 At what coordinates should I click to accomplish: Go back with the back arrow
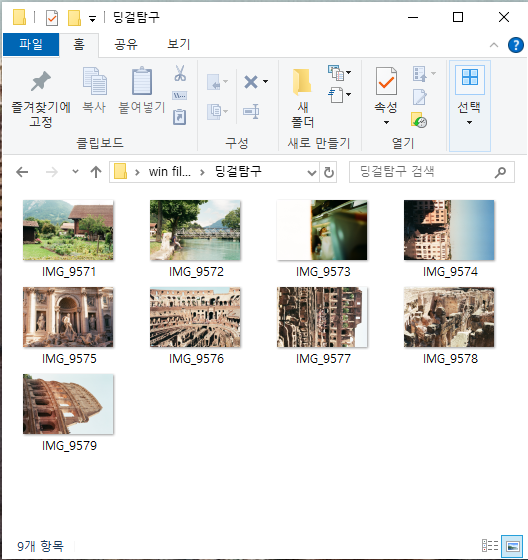click(x=22, y=172)
